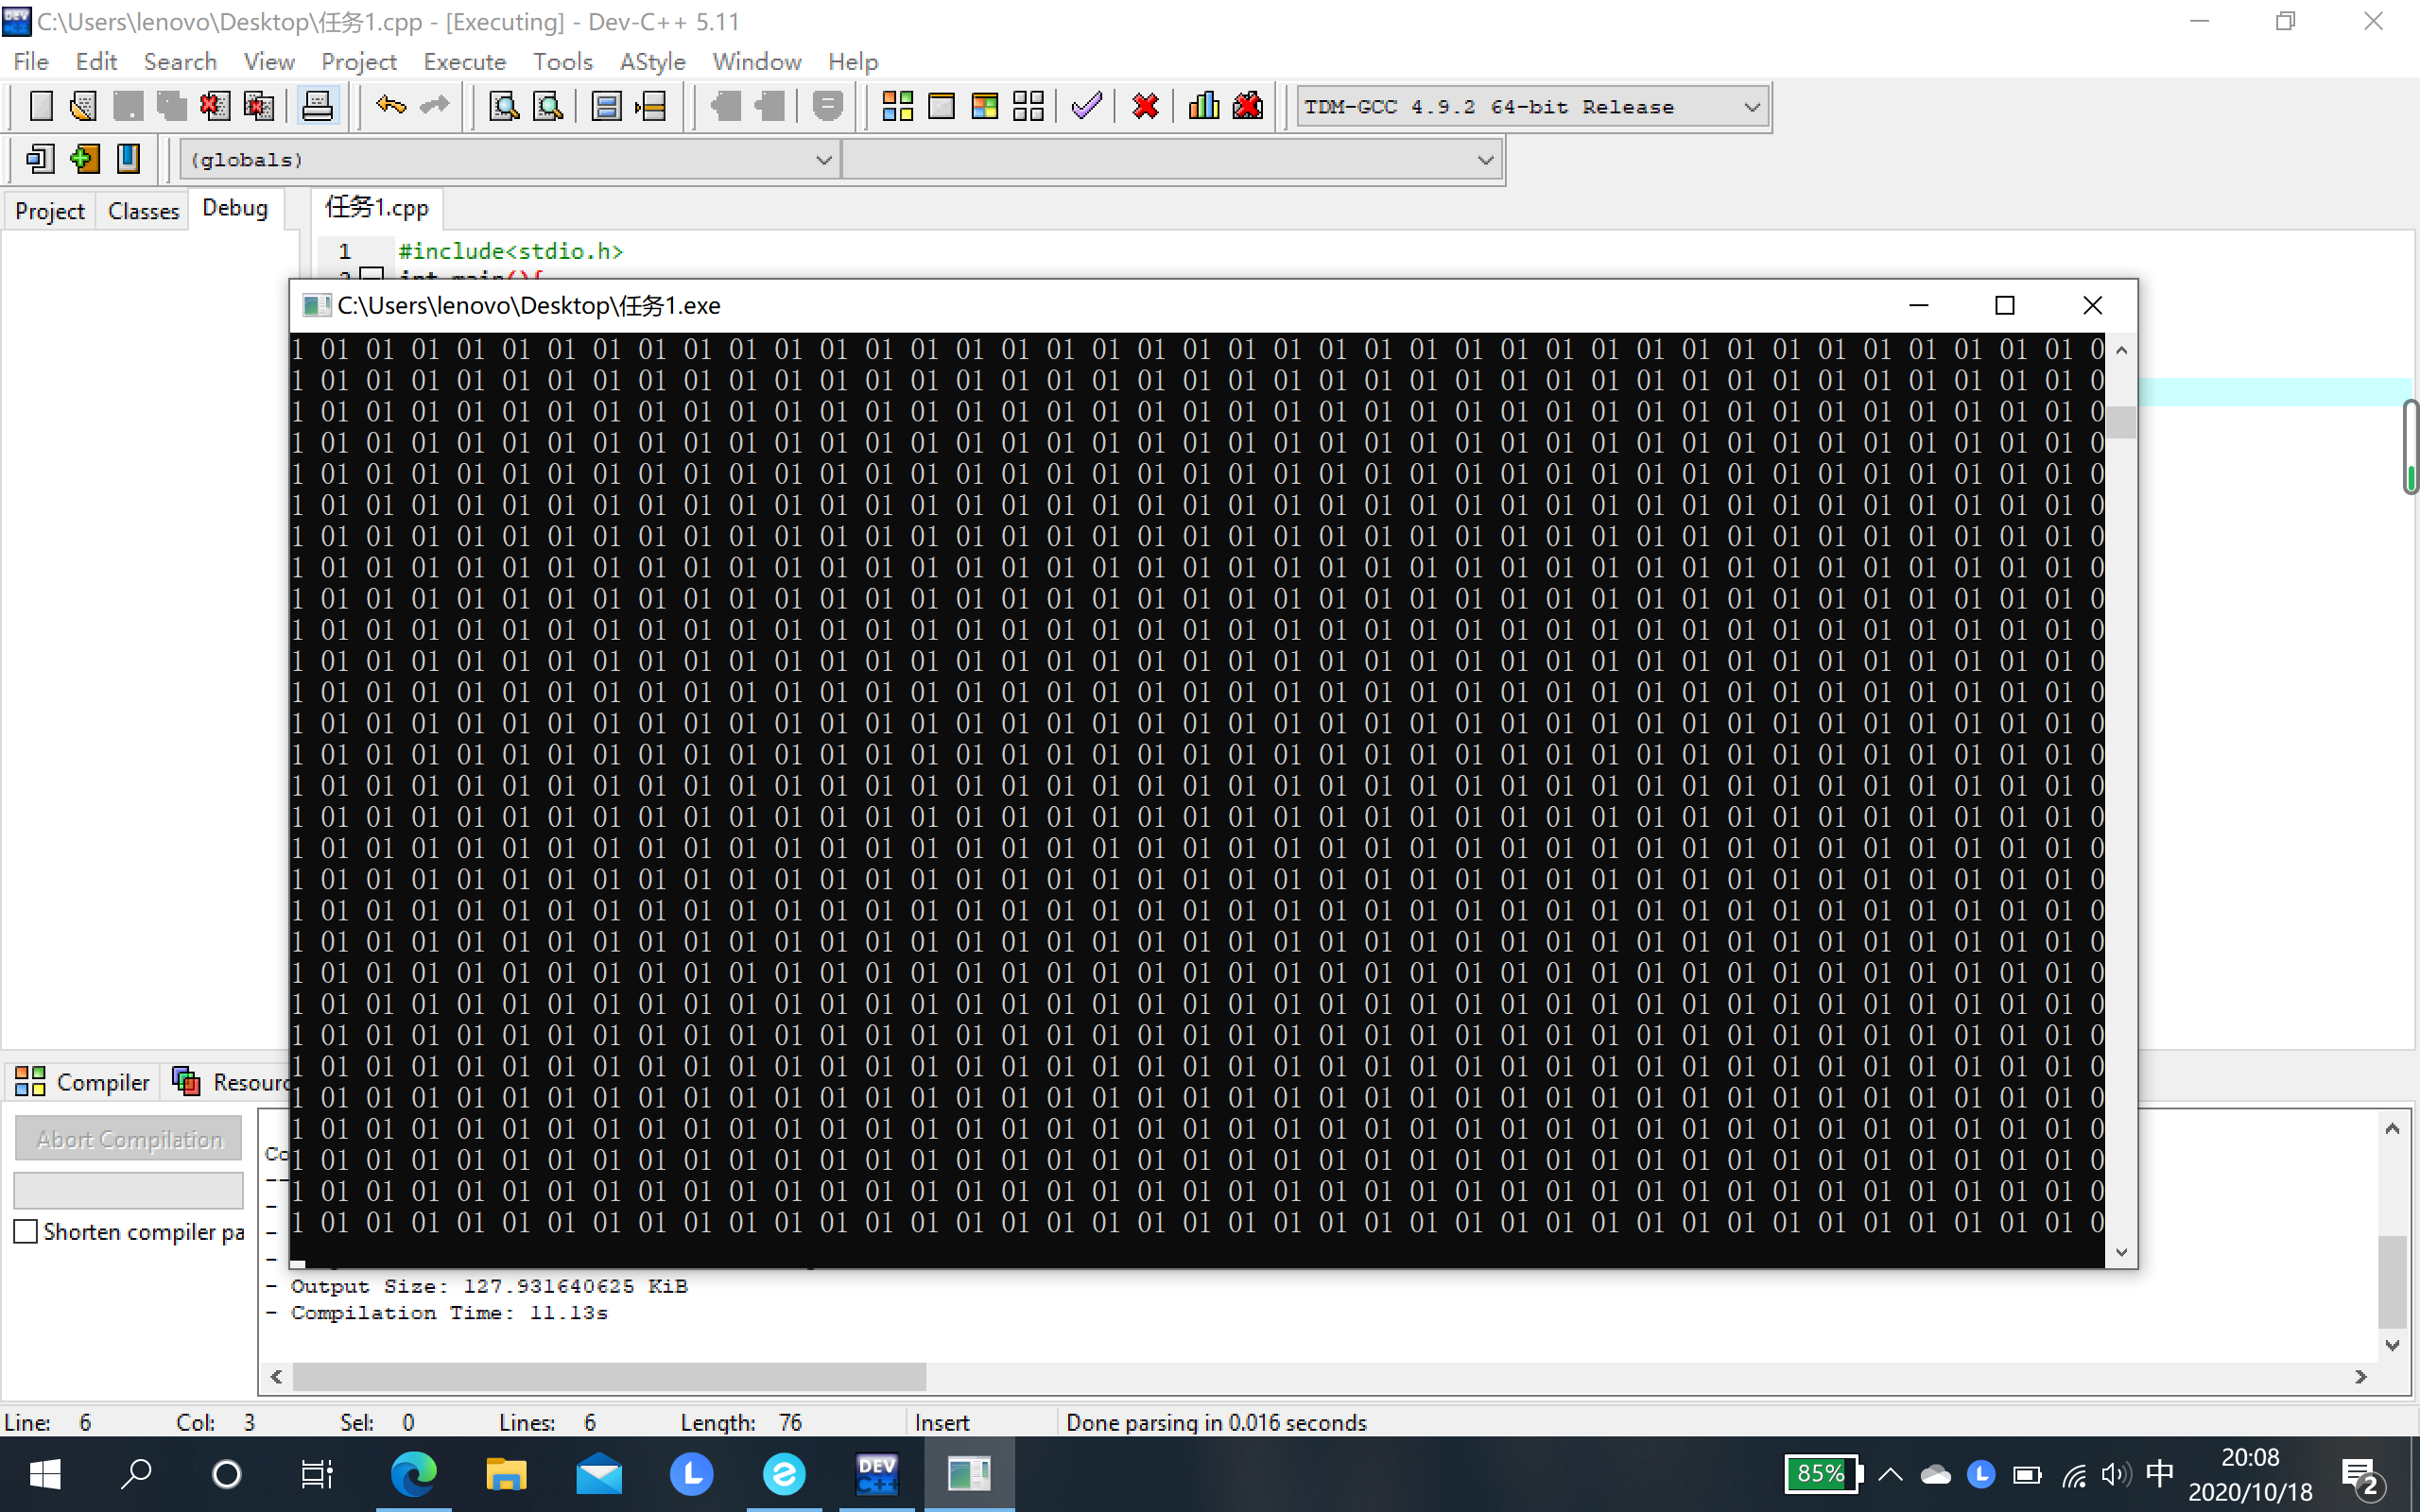
Task: Open the (globals) scope dropdown
Action: 823,160
